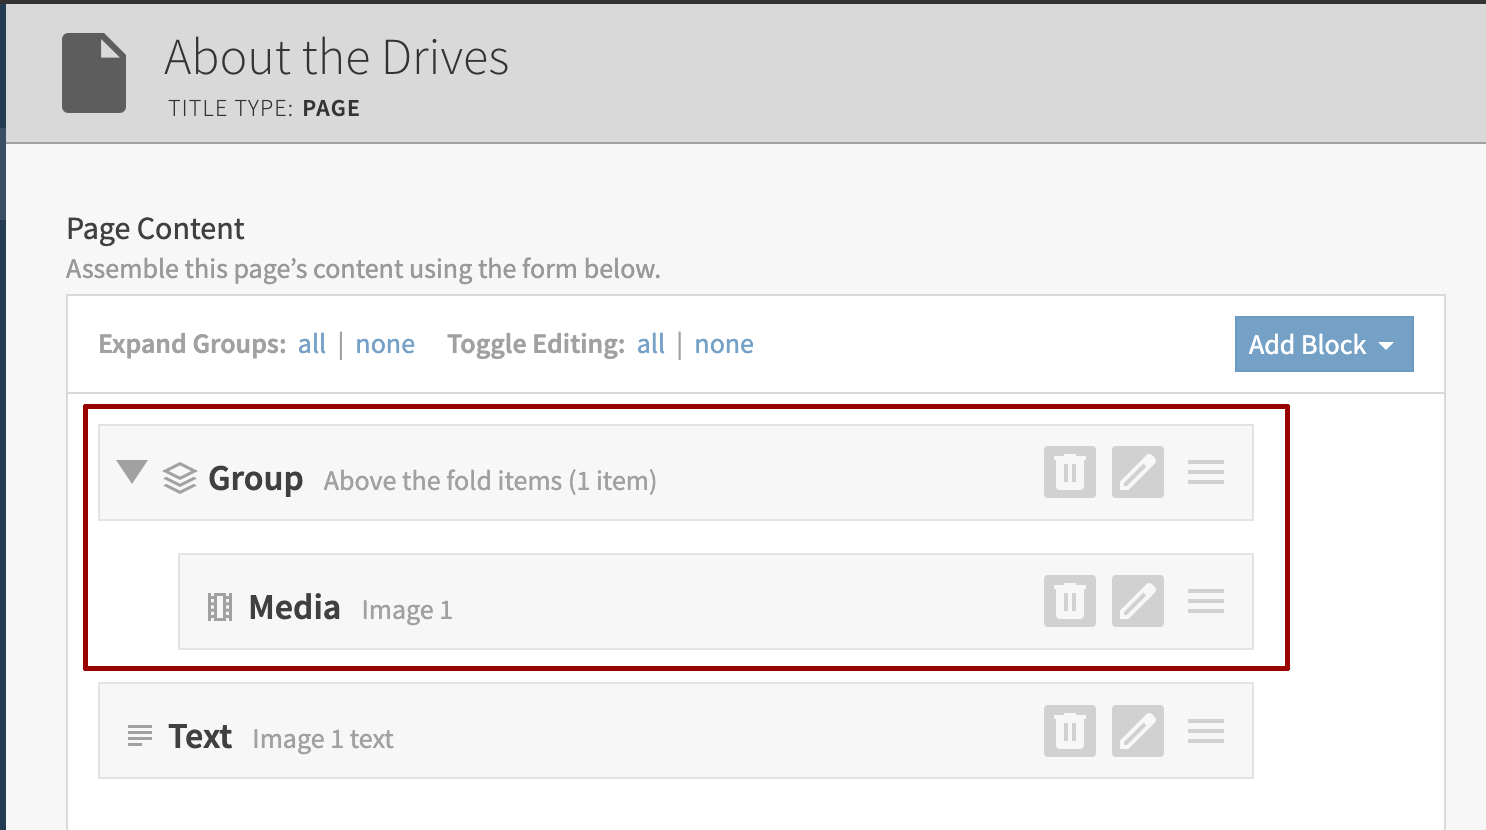The image size is (1486, 830).
Task: Expand all groups via 'all' link
Action: tap(312, 344)
